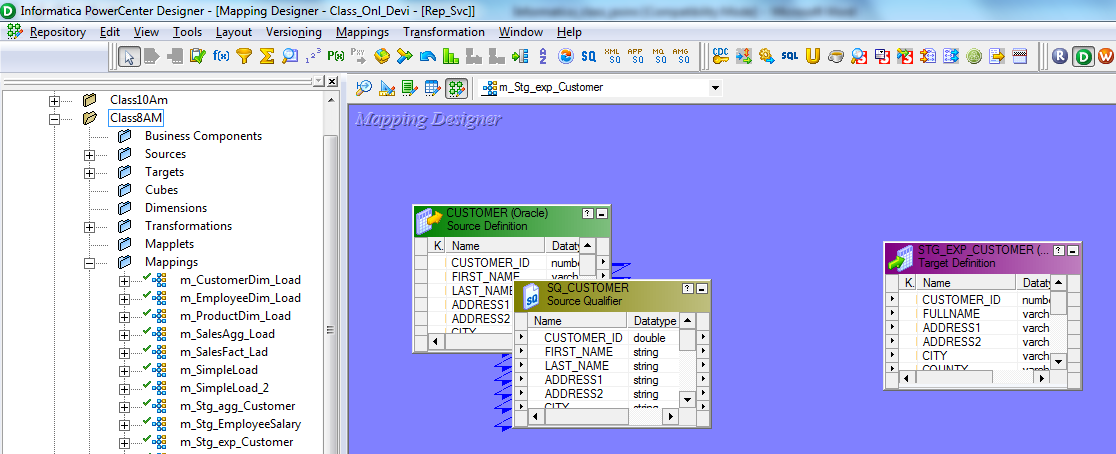
Task: Click the LAST_NAME port in SQ_CUSTOMER
Action: 577,366
